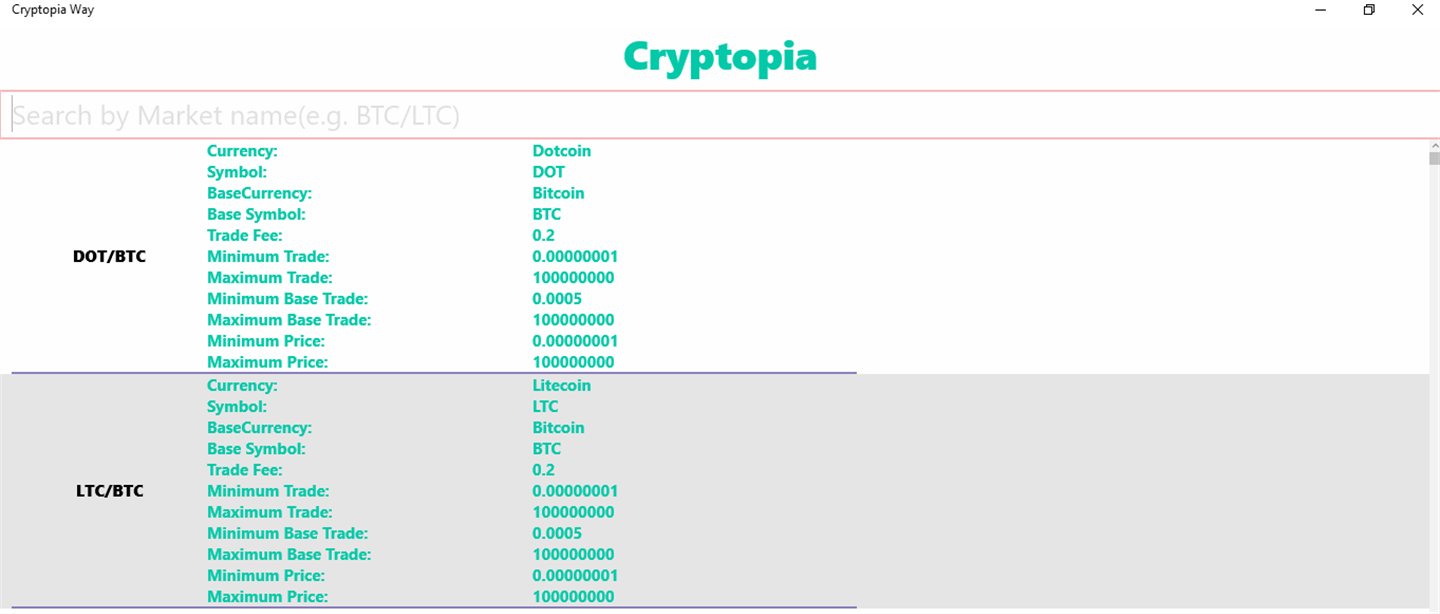Click the Search by Market name field

coord(720,115)
